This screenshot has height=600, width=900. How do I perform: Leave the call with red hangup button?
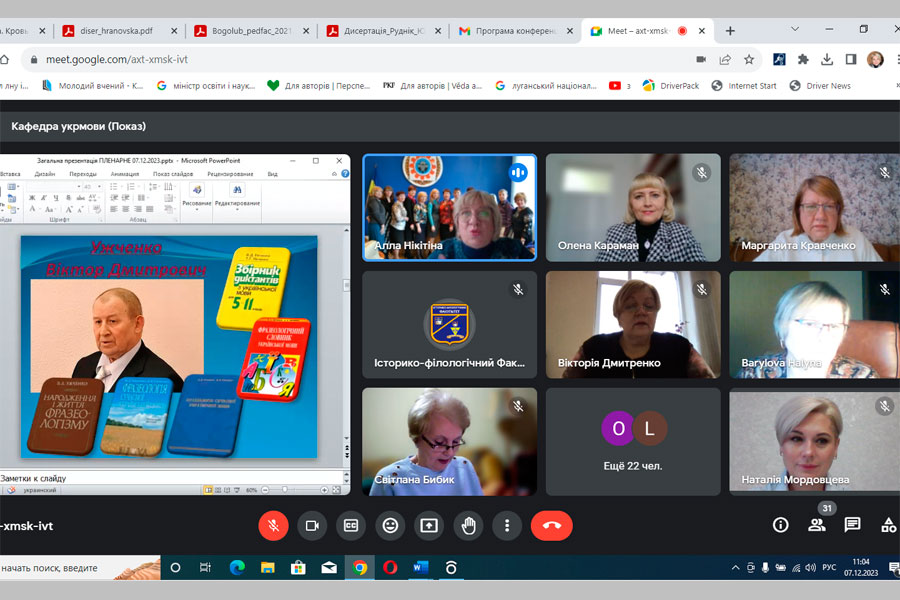(552, 525)
